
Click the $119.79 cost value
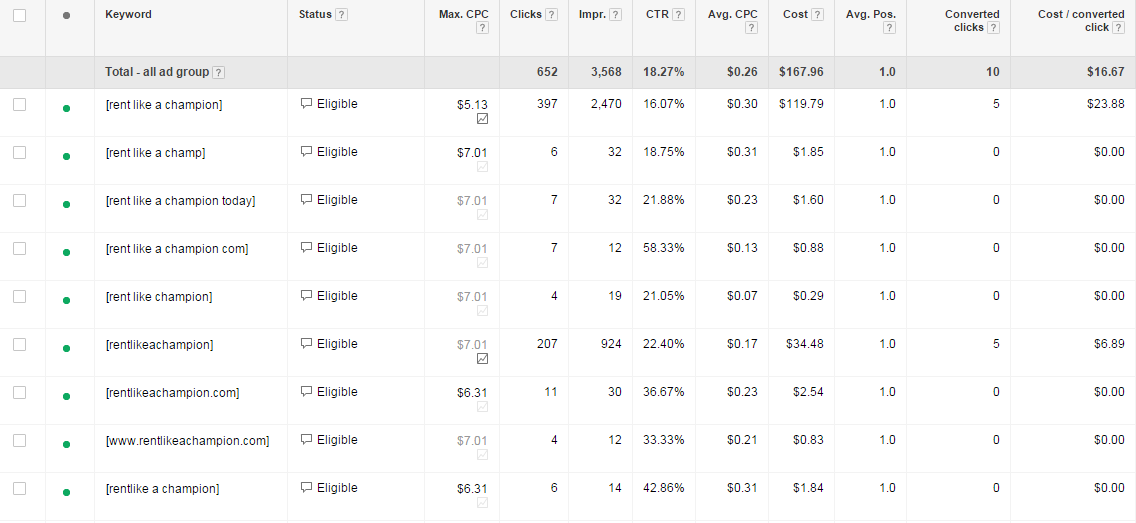[x=801, y=104]
